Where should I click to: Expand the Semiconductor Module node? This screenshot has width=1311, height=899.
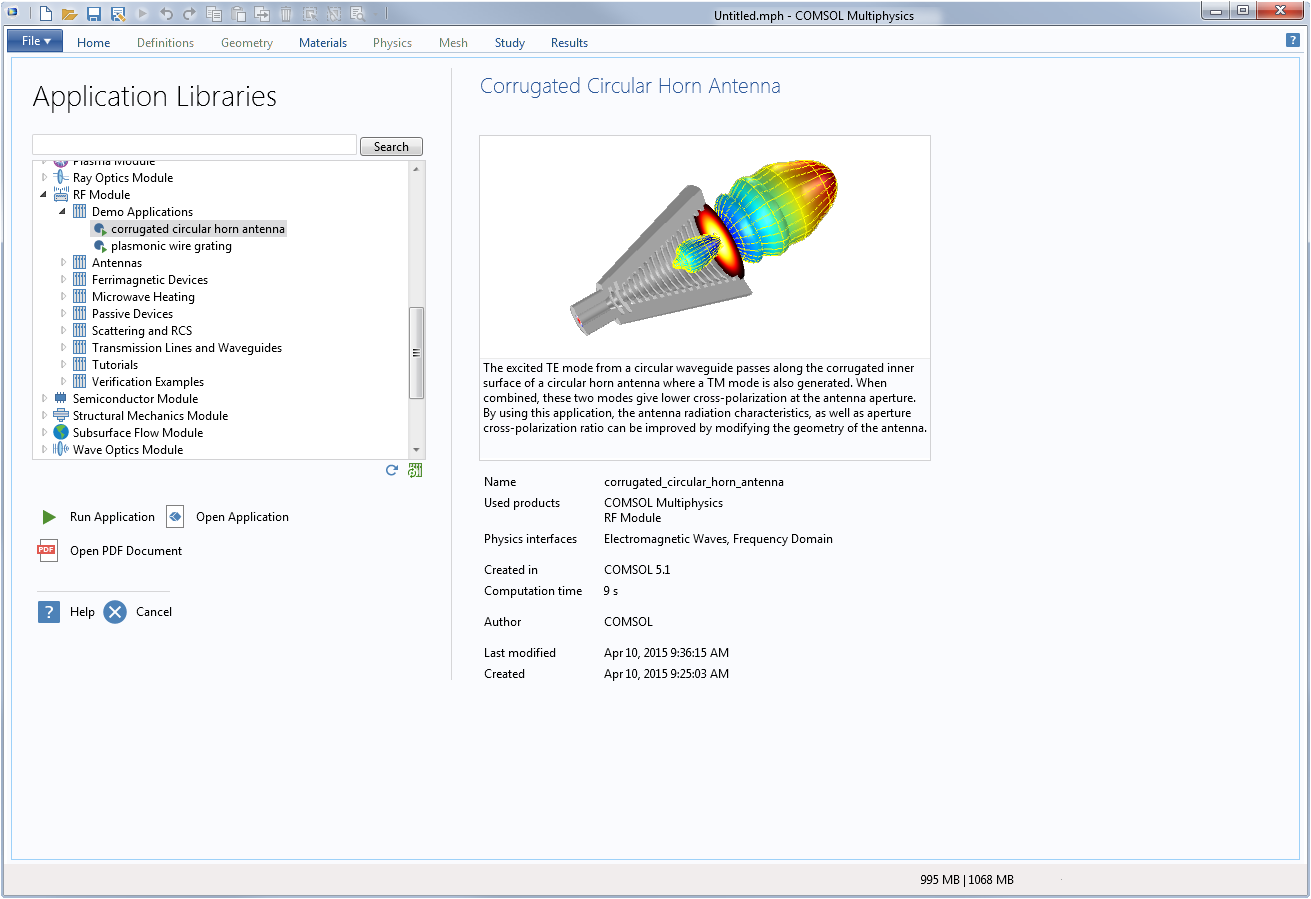44,399
